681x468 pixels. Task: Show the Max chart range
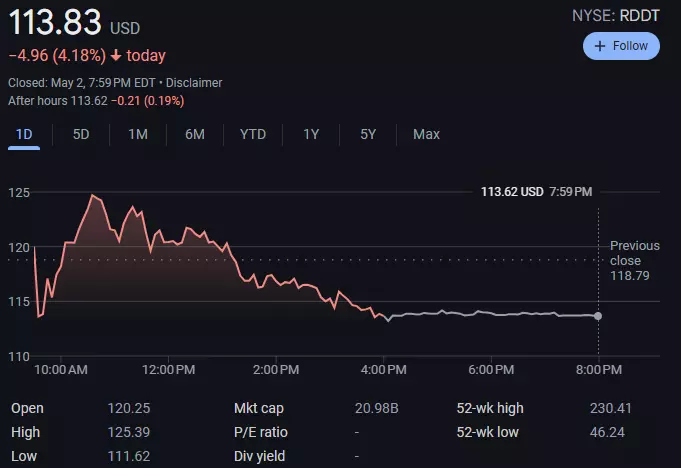coord(426,134)
